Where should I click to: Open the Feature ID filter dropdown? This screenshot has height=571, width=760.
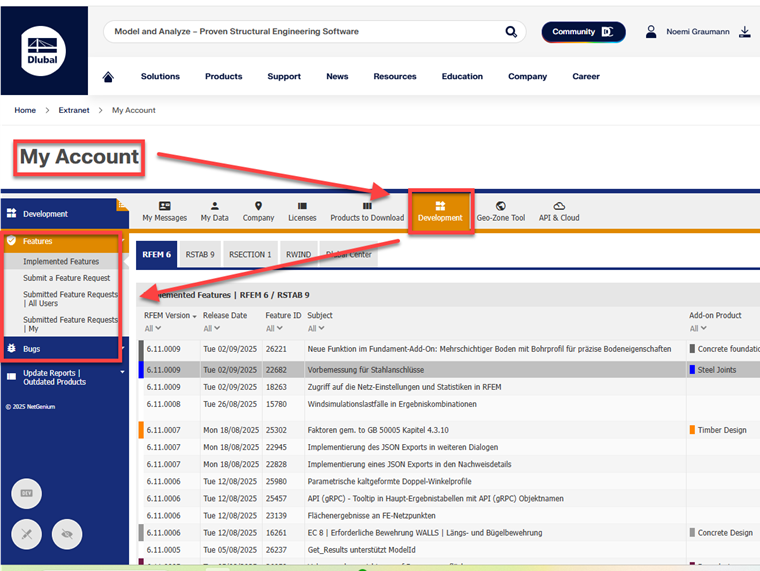274,329
